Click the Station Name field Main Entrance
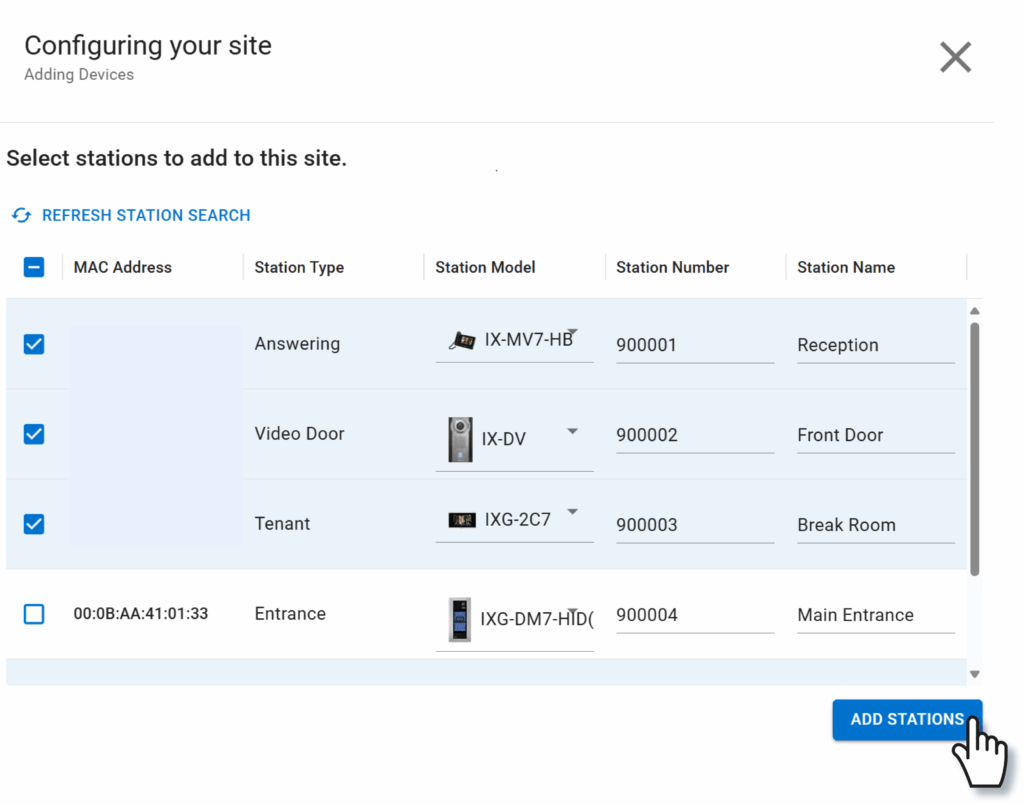Image resolution: width=1024 pixels, height=804 pixels. point(874,615)
